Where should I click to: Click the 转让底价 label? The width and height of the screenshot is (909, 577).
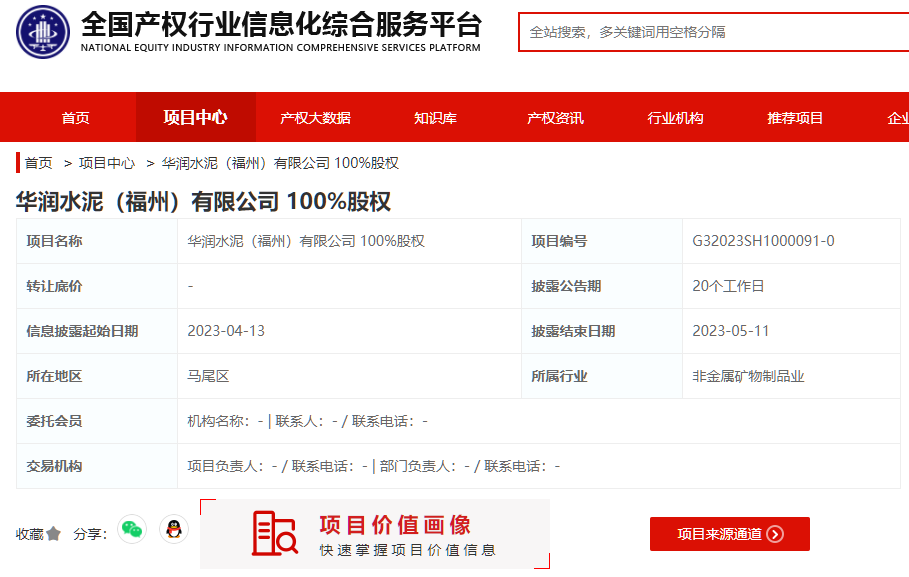[54, 286]
